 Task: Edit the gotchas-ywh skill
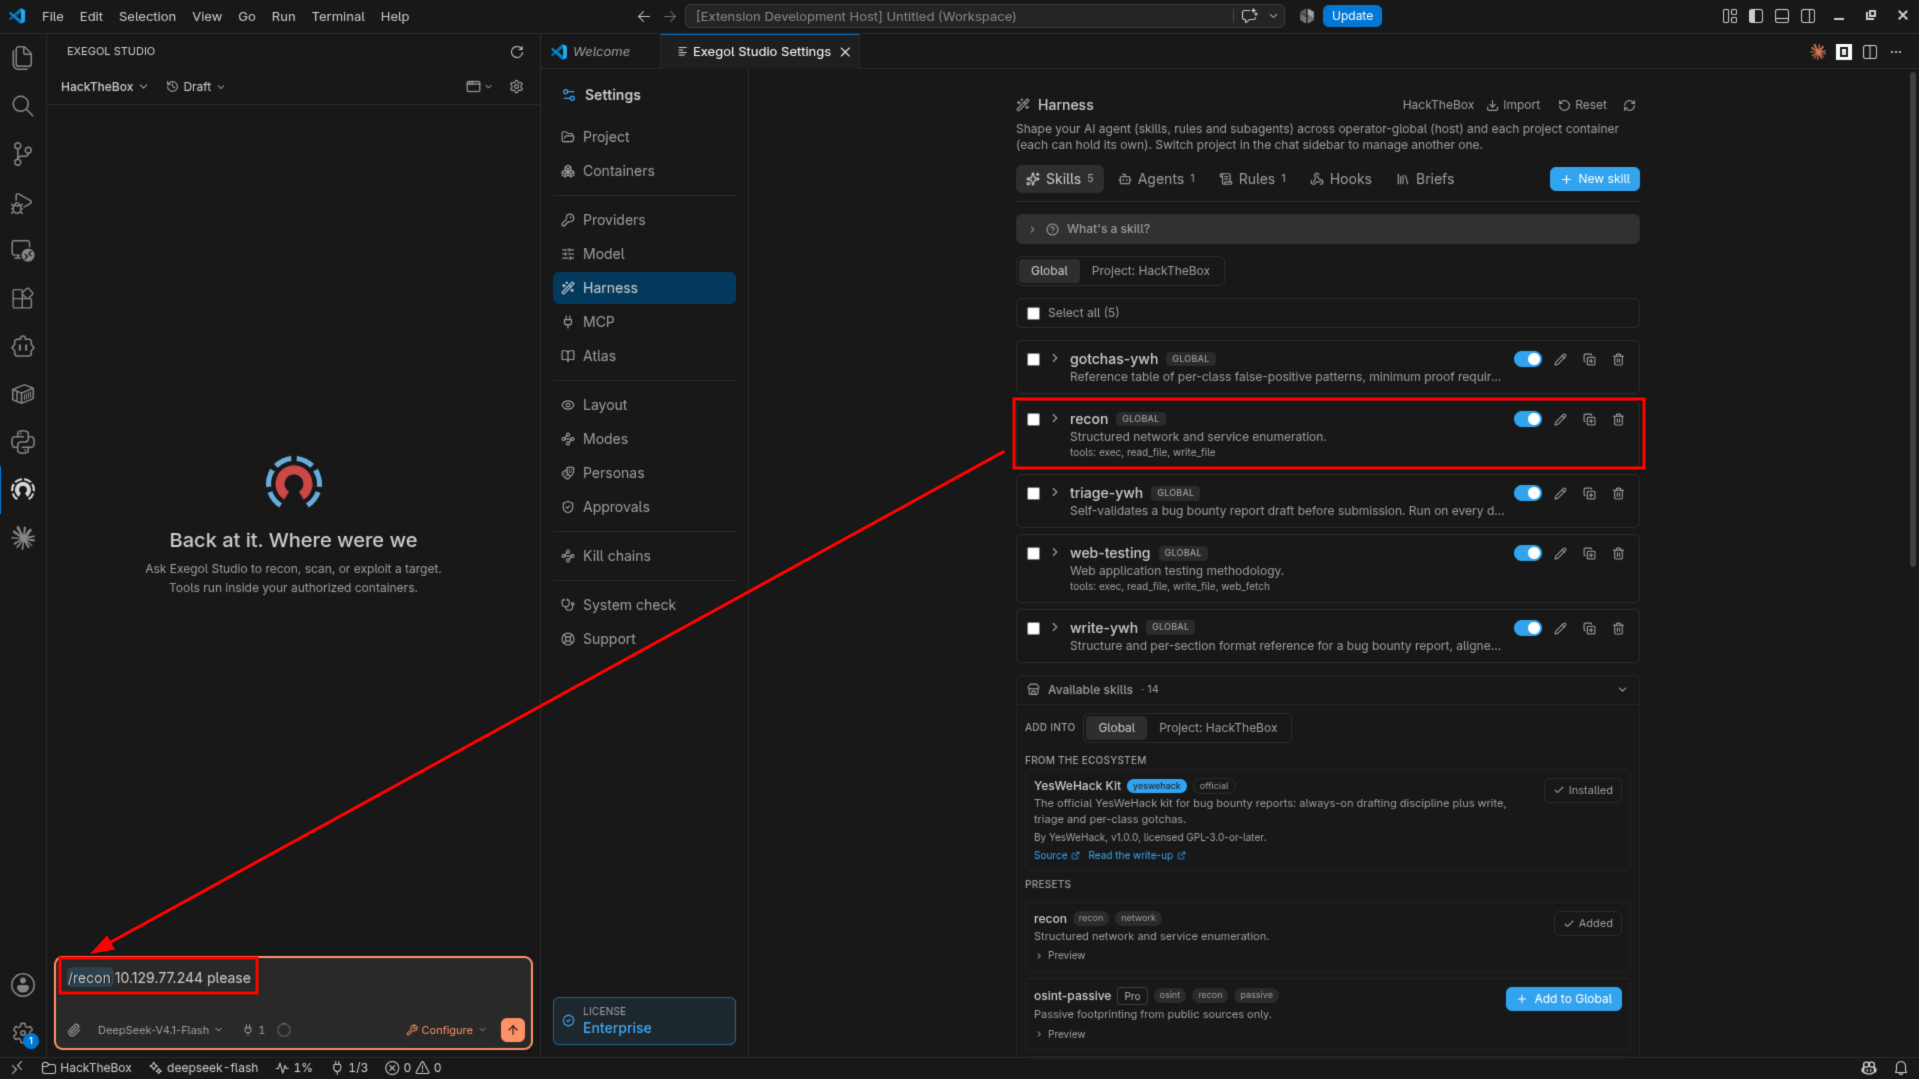1560,360
